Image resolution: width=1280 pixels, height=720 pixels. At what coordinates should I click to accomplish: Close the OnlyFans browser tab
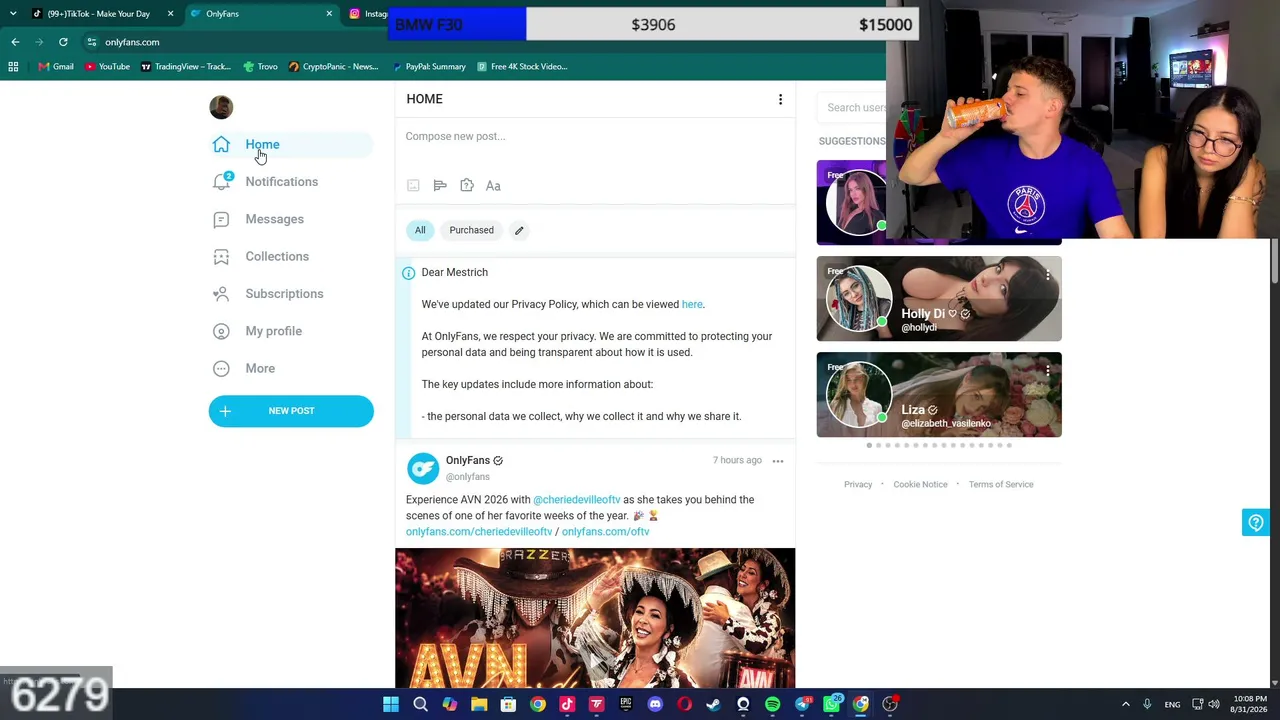coord(329,14)
